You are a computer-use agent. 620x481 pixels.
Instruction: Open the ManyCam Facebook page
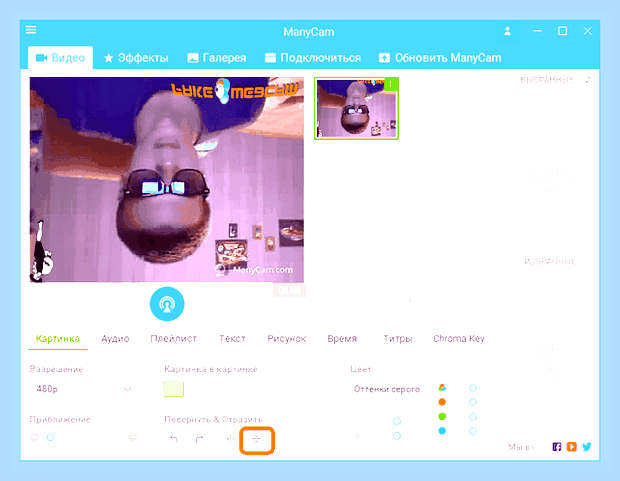tap(557, 447)
